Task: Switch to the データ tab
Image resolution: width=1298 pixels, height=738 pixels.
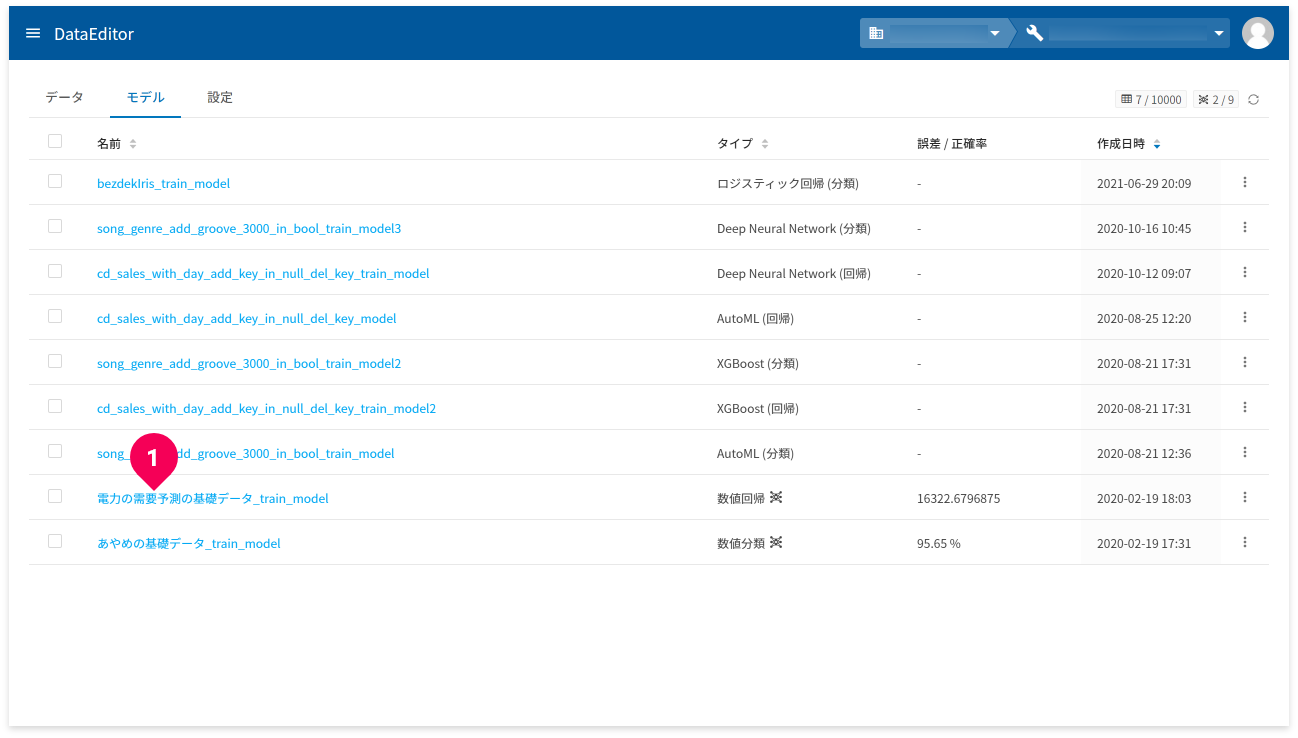Action: 65,97
